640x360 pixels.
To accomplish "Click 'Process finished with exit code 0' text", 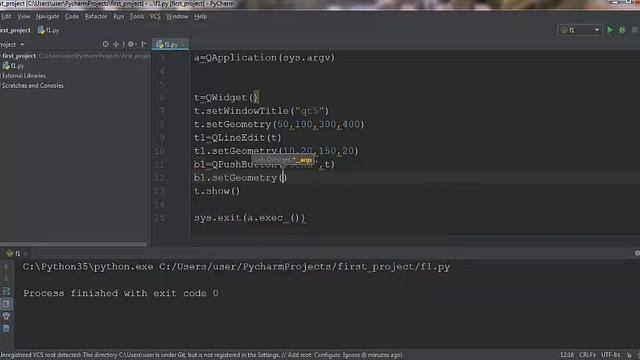I will tap(121, 293).
